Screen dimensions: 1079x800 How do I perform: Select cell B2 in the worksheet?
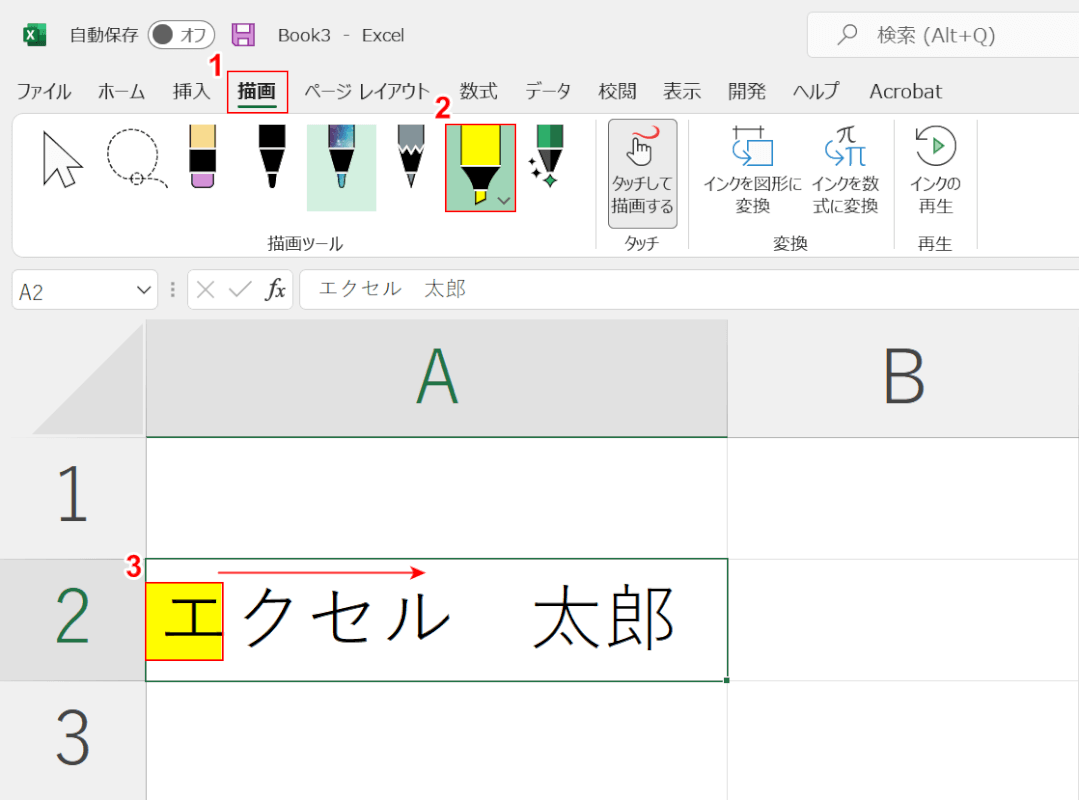click(900, 620)
